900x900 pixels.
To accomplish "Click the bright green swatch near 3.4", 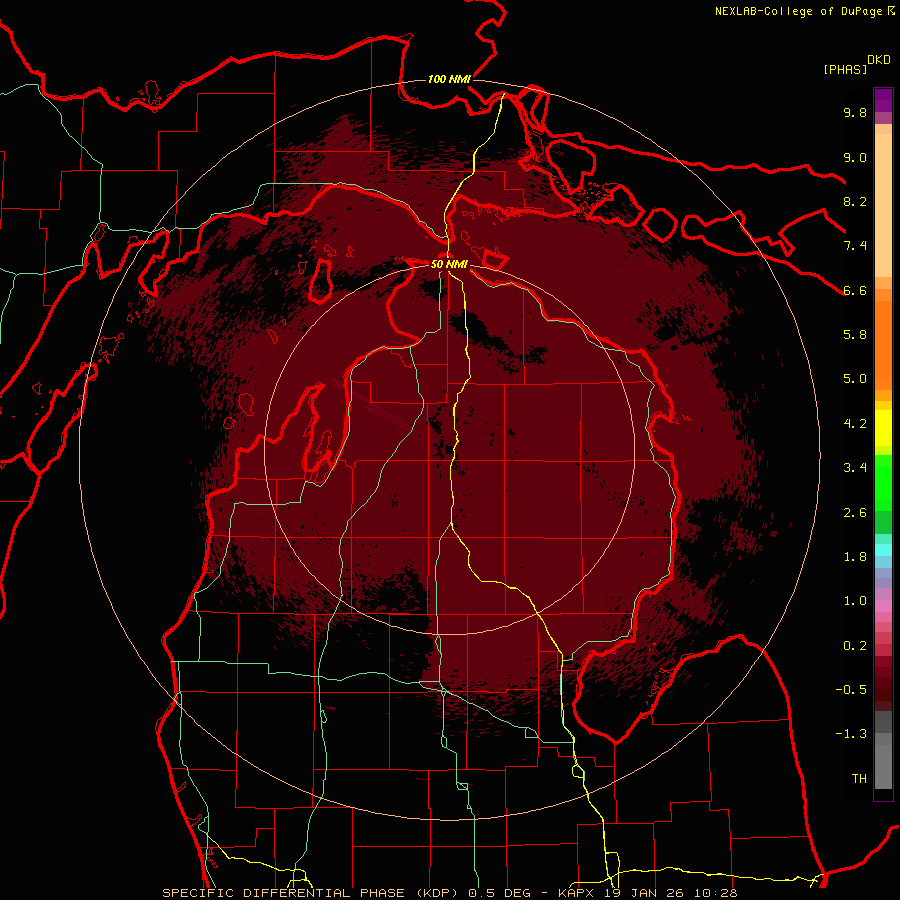I will click(883, 482).
